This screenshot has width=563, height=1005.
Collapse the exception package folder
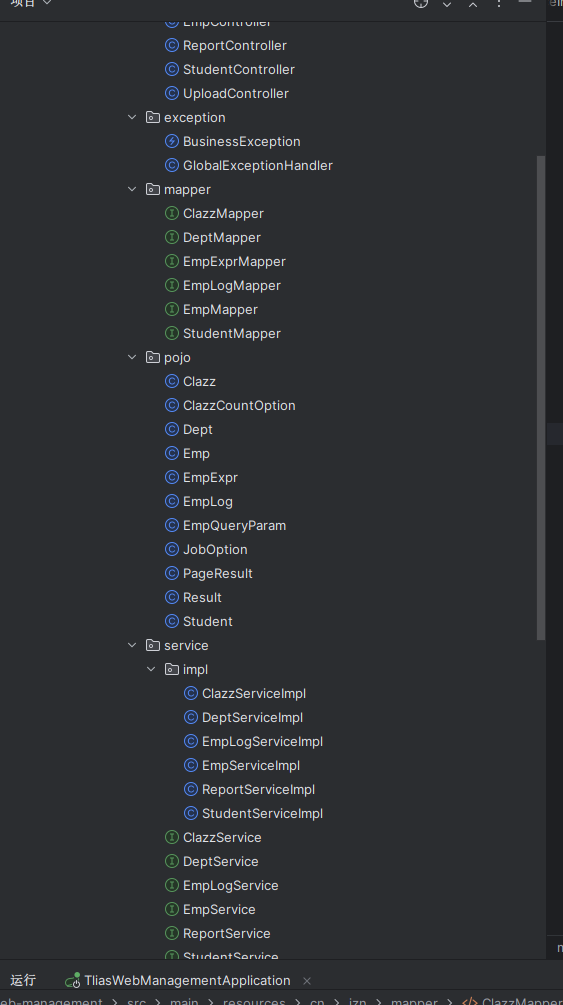point(132,117)
